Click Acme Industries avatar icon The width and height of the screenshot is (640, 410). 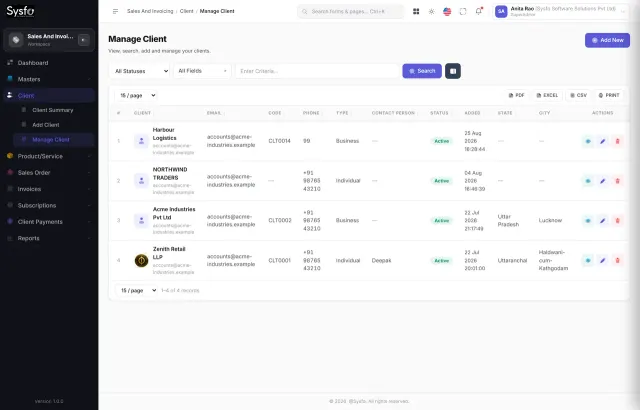(141, 220)
